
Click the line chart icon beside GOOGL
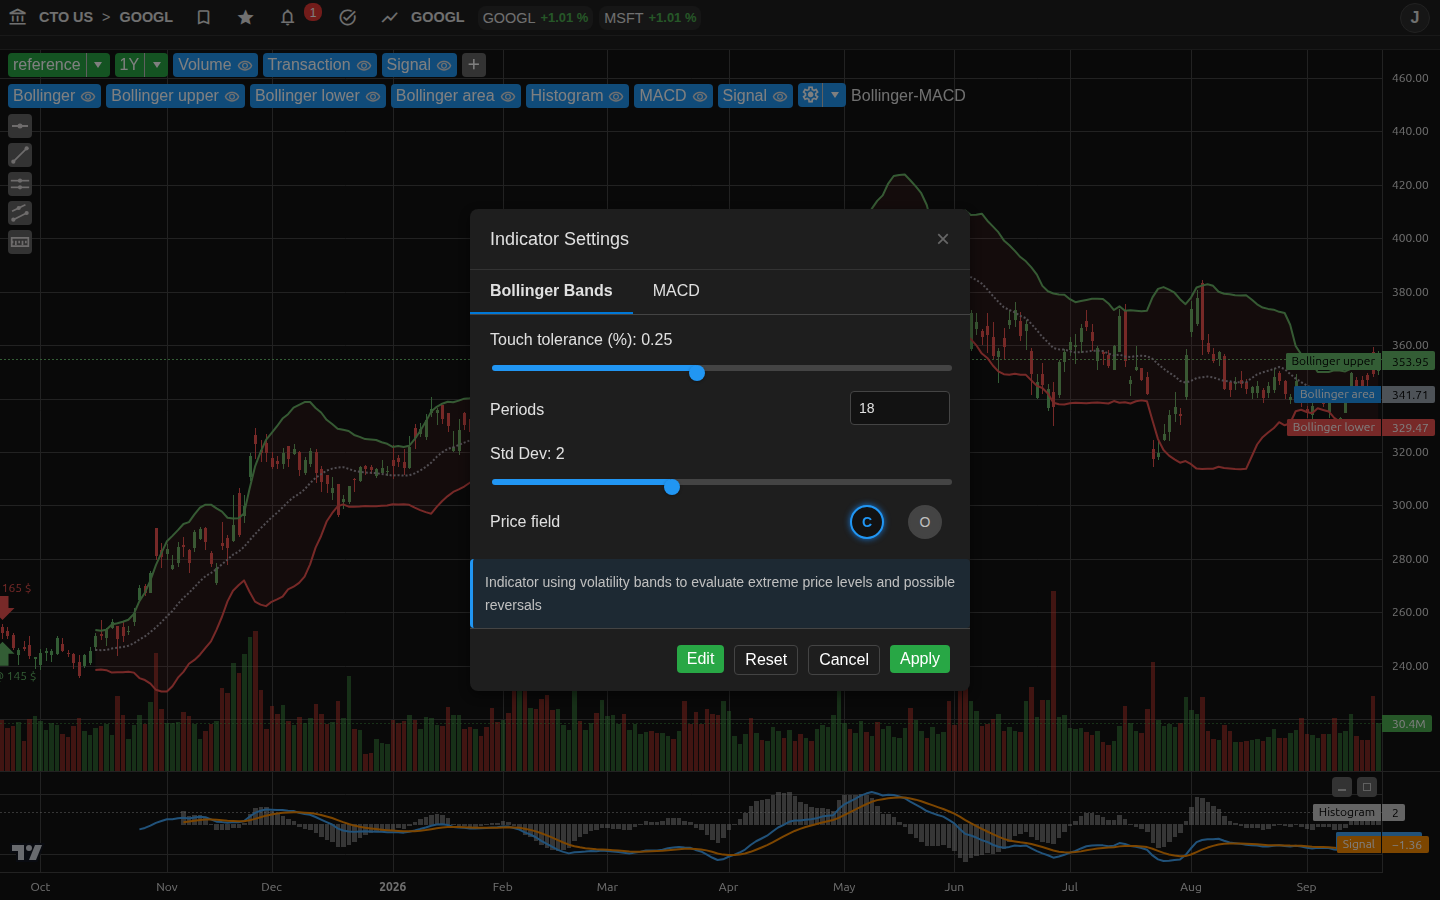[x=390, y=17]
